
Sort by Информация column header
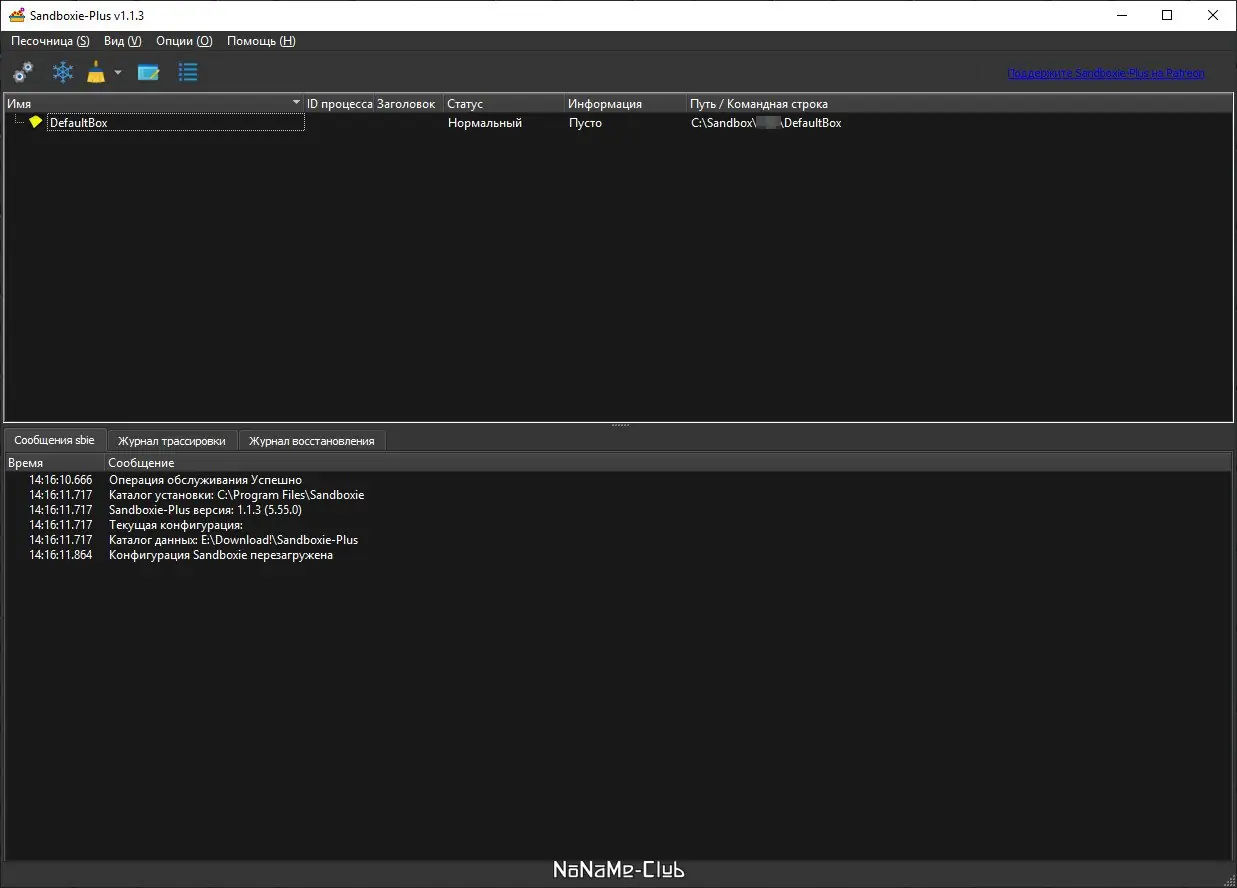click(625, 103)
